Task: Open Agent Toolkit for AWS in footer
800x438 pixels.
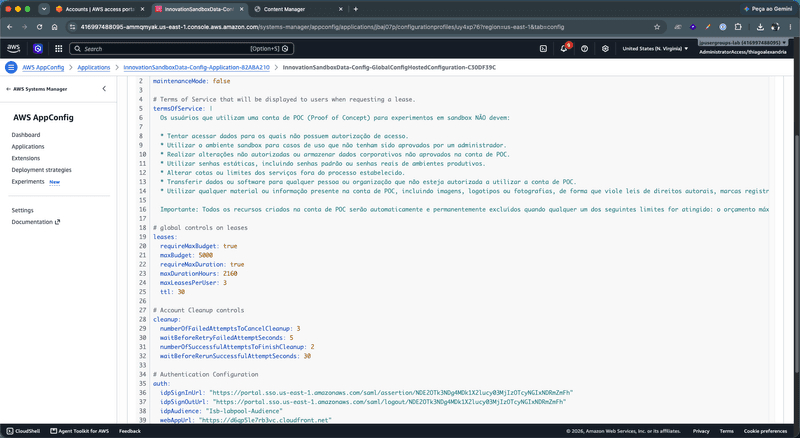Action: click(x=80, y=431)
